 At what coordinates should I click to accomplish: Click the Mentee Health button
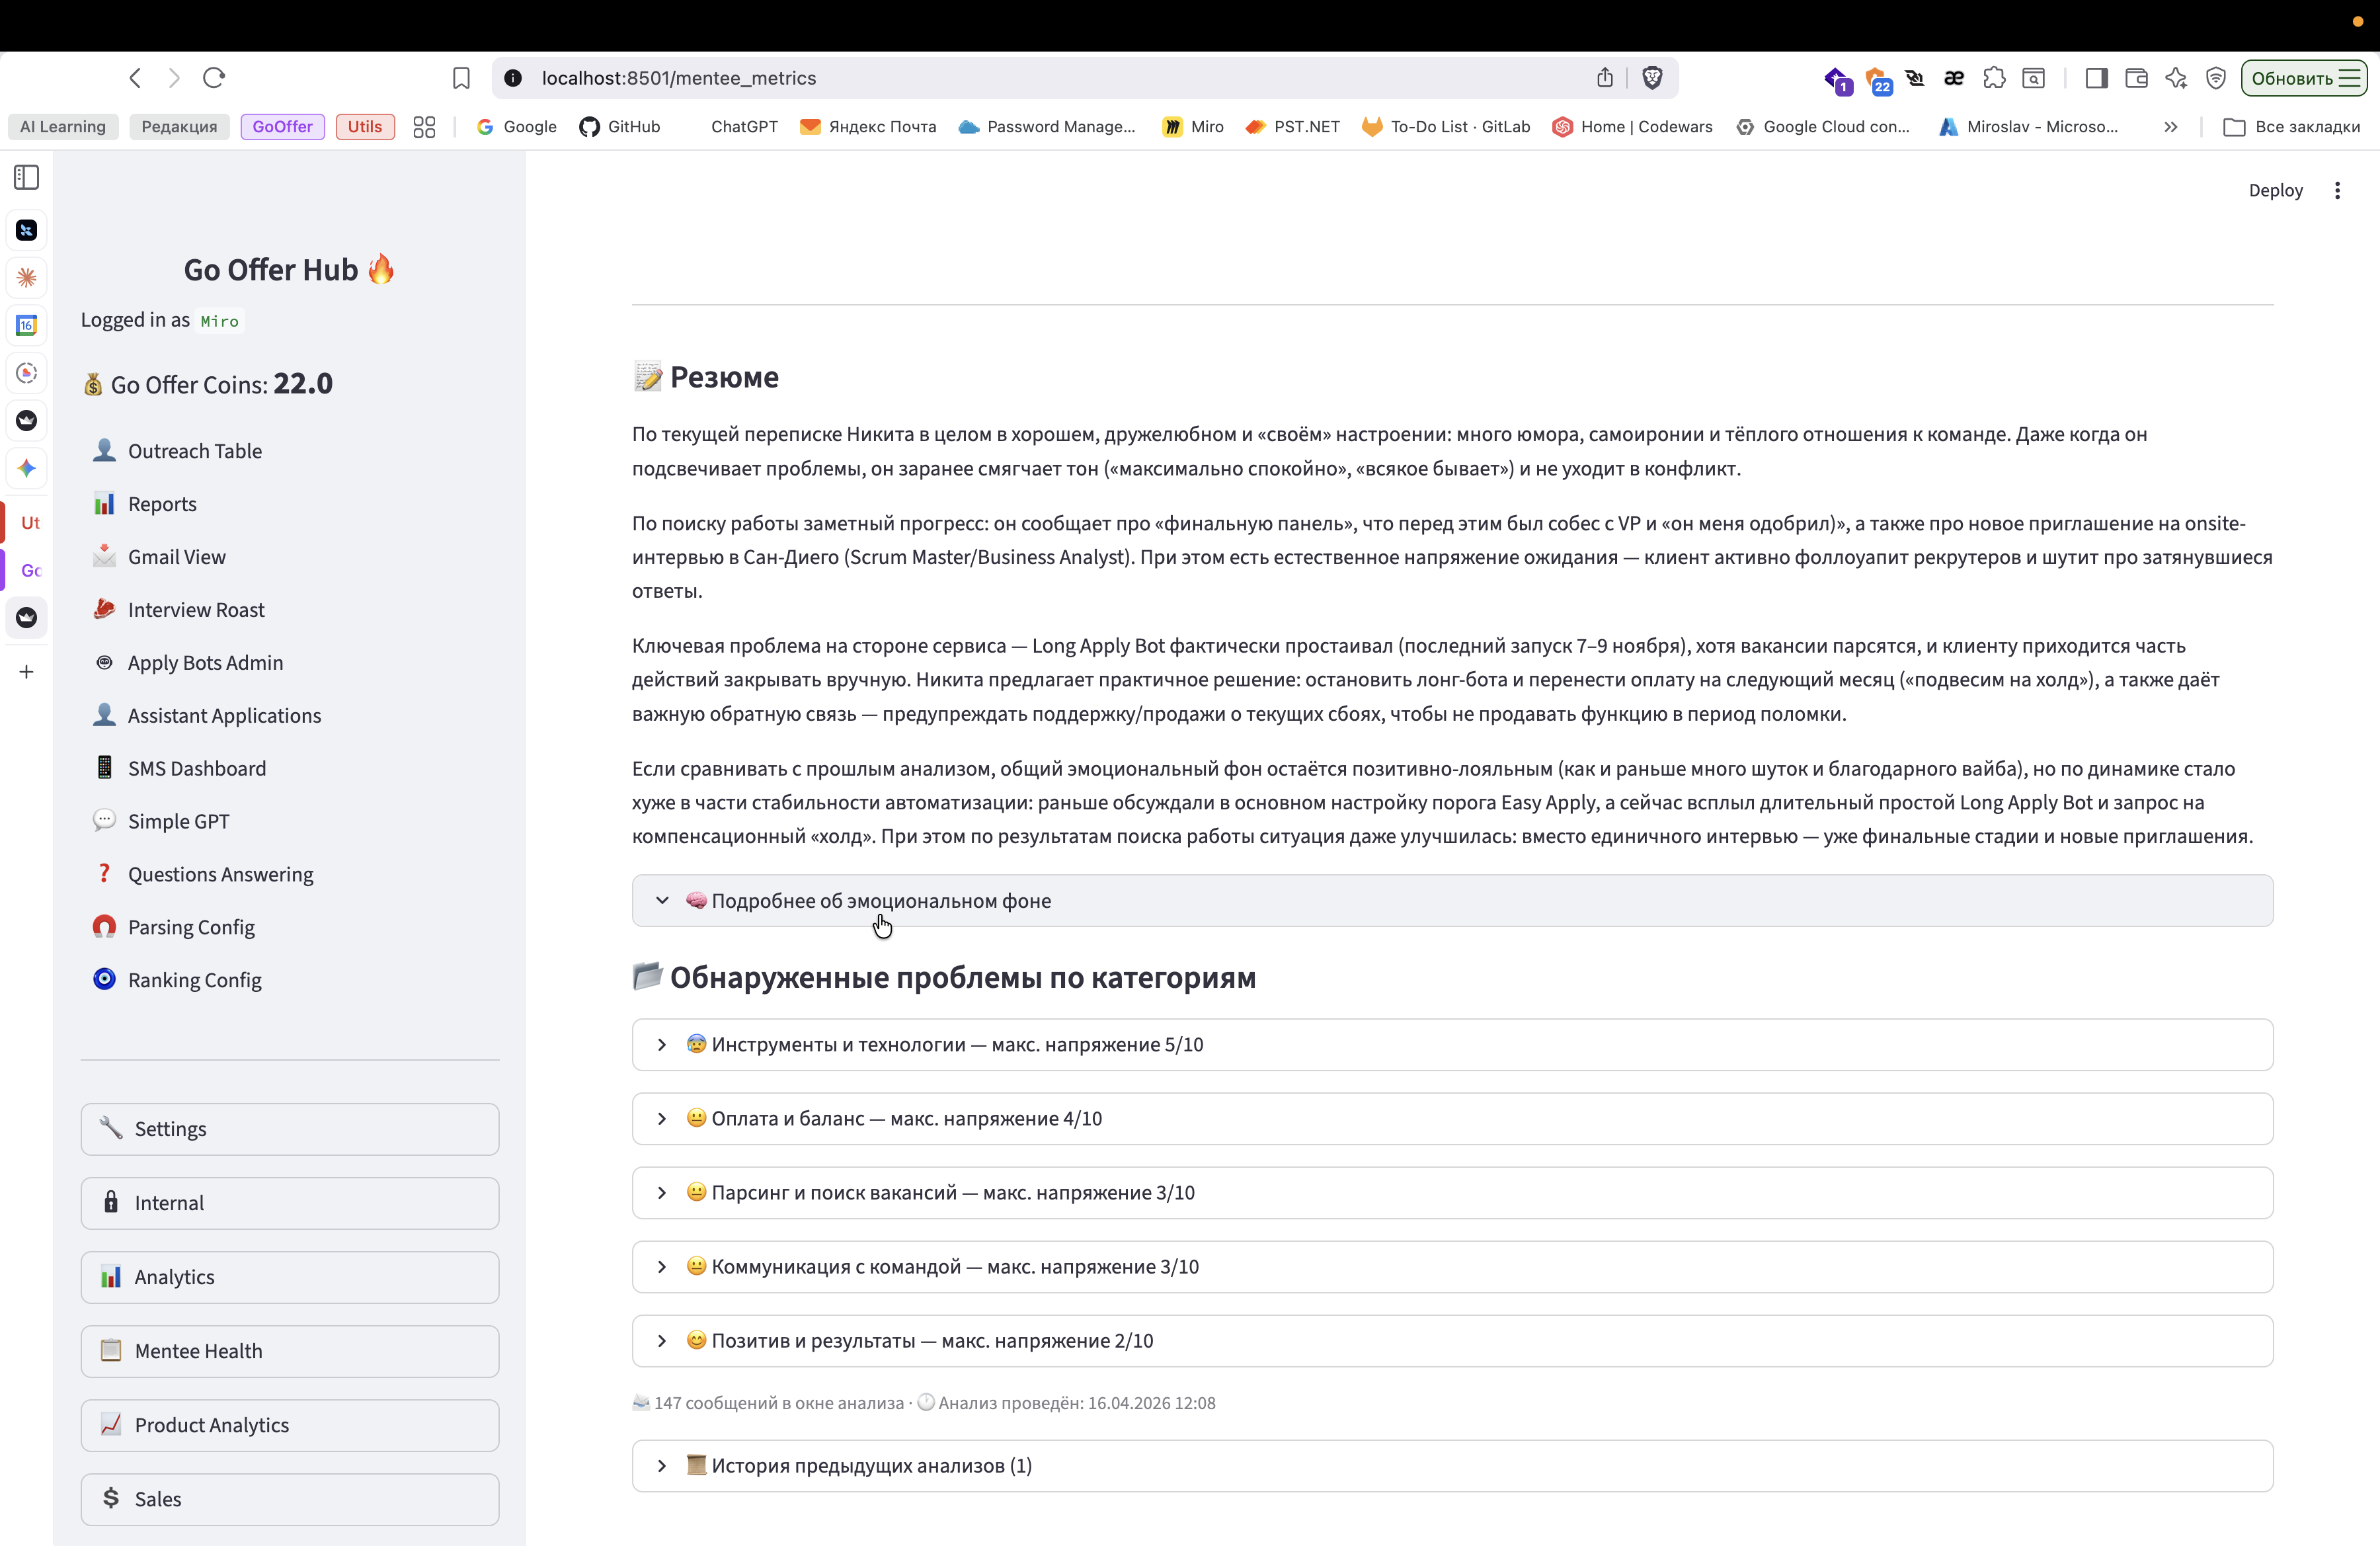pyautogui.click(x=290, y=1351)
